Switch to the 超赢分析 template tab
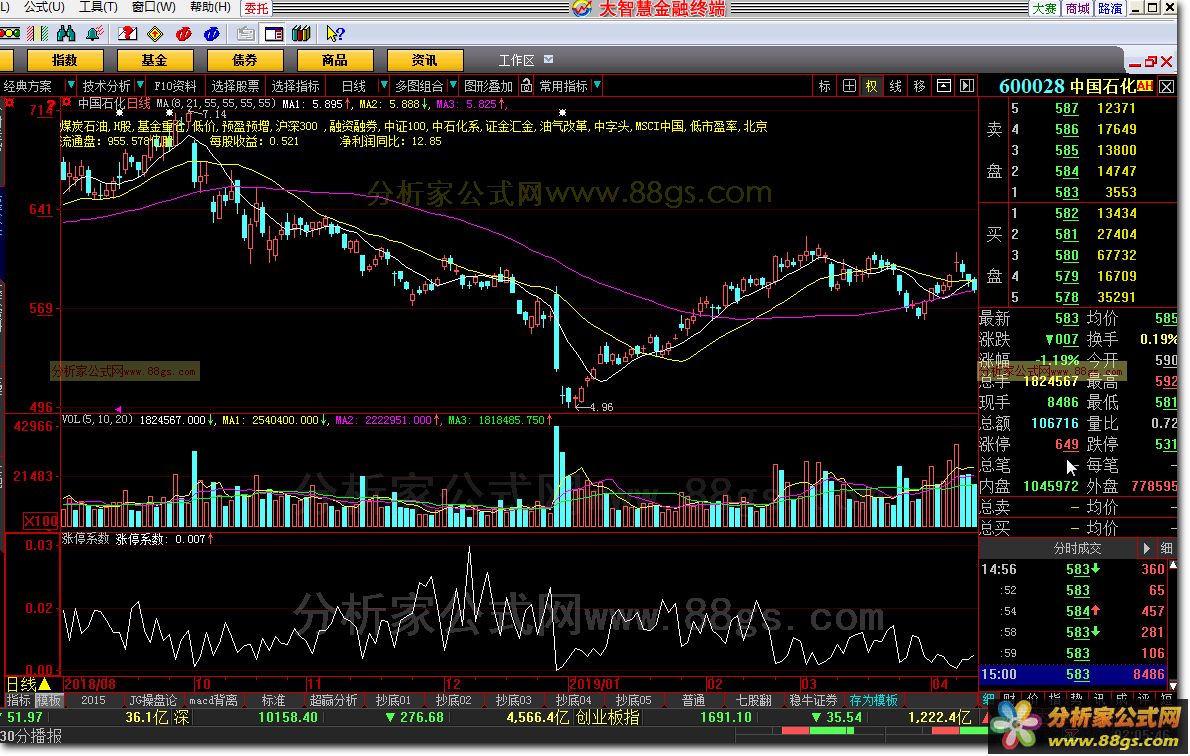1190x756 pixels. tap(333, 700)
